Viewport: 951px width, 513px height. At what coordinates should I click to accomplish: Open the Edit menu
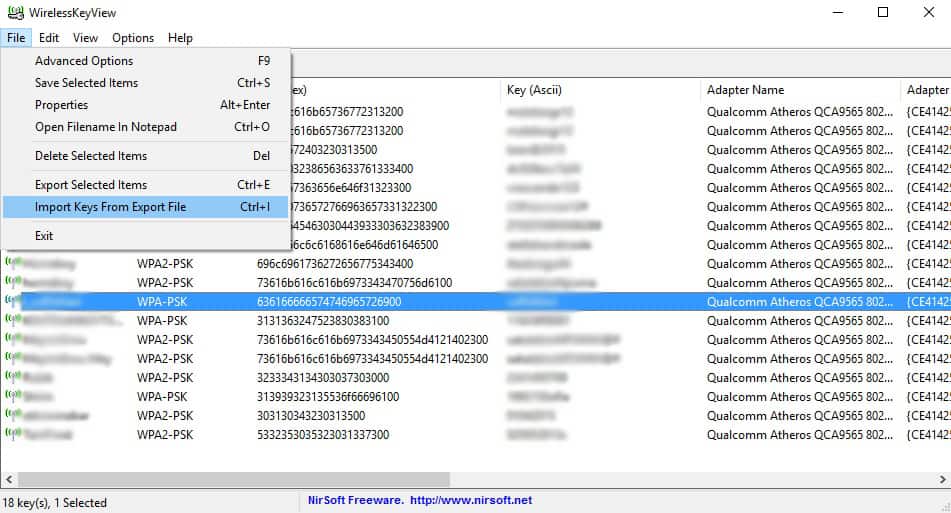(49, 38)
